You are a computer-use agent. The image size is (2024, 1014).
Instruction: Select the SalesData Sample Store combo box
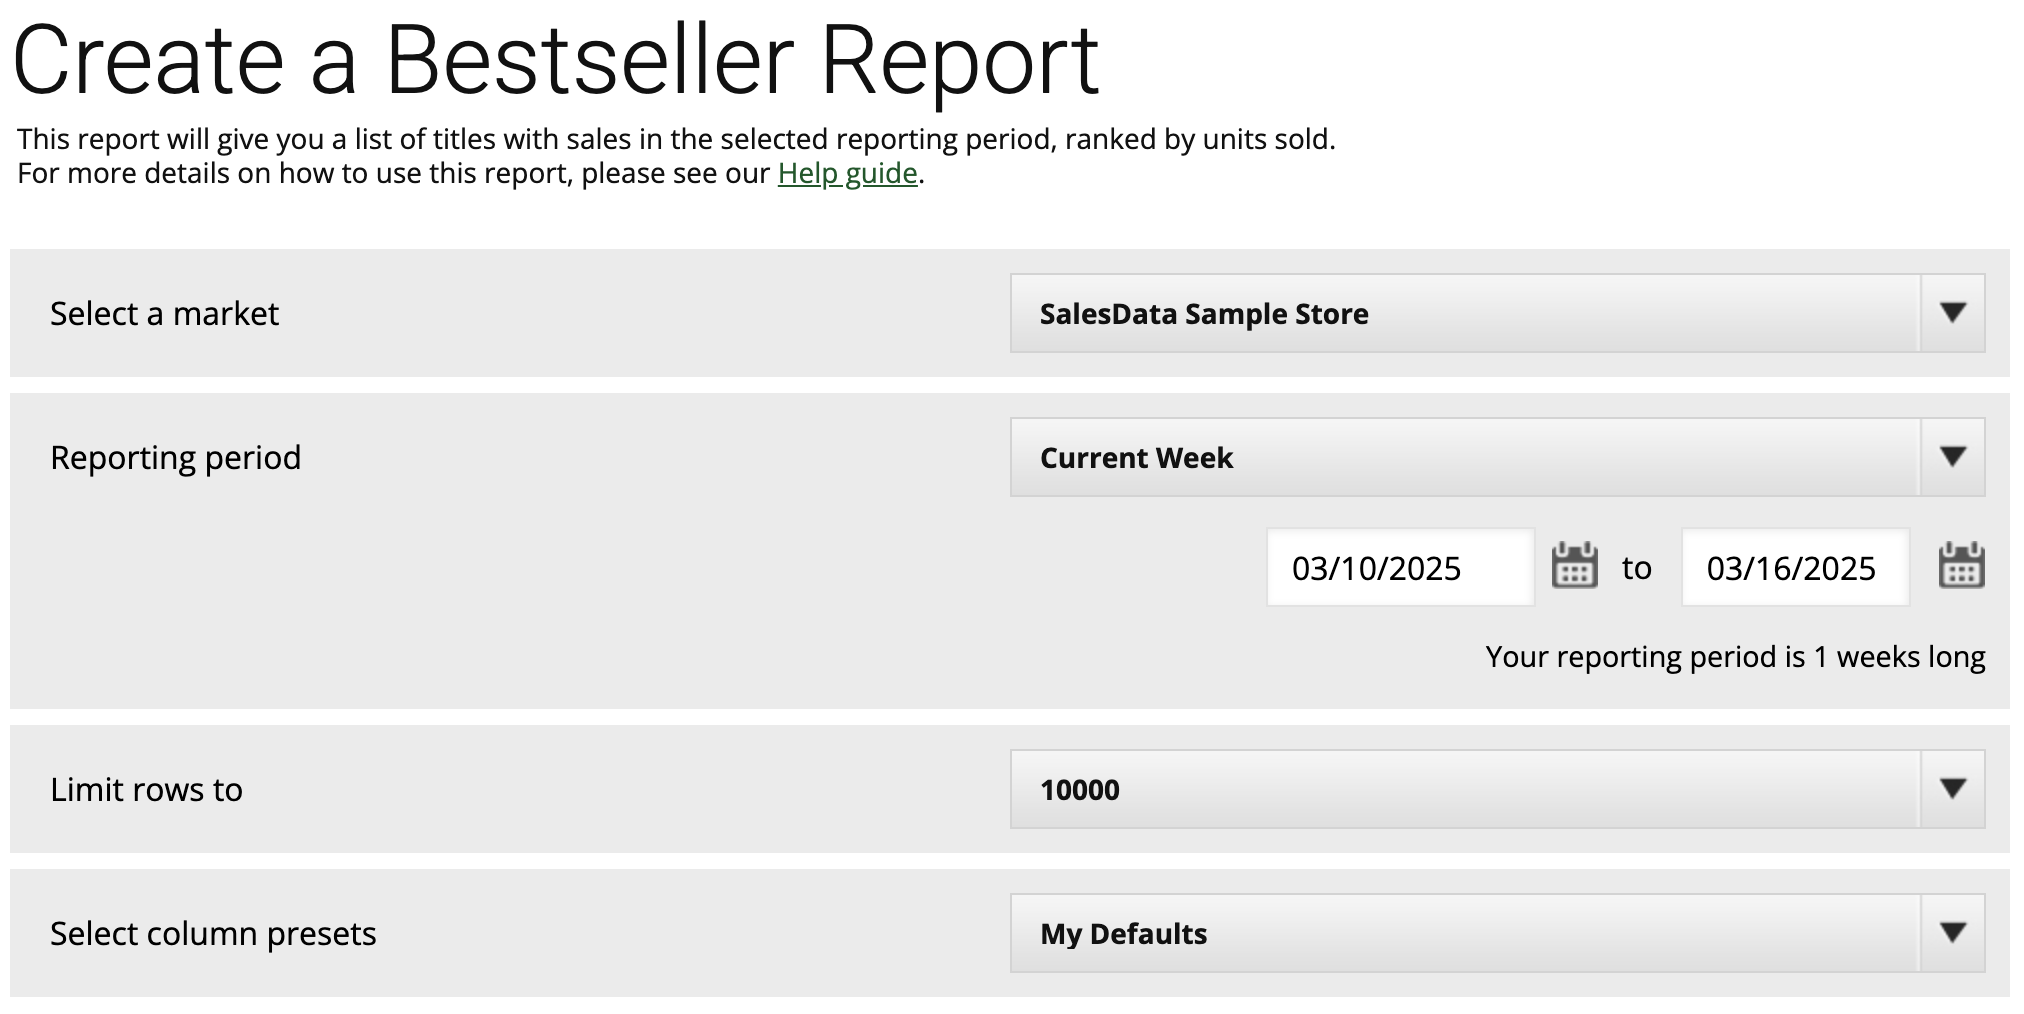[1497, 313]
